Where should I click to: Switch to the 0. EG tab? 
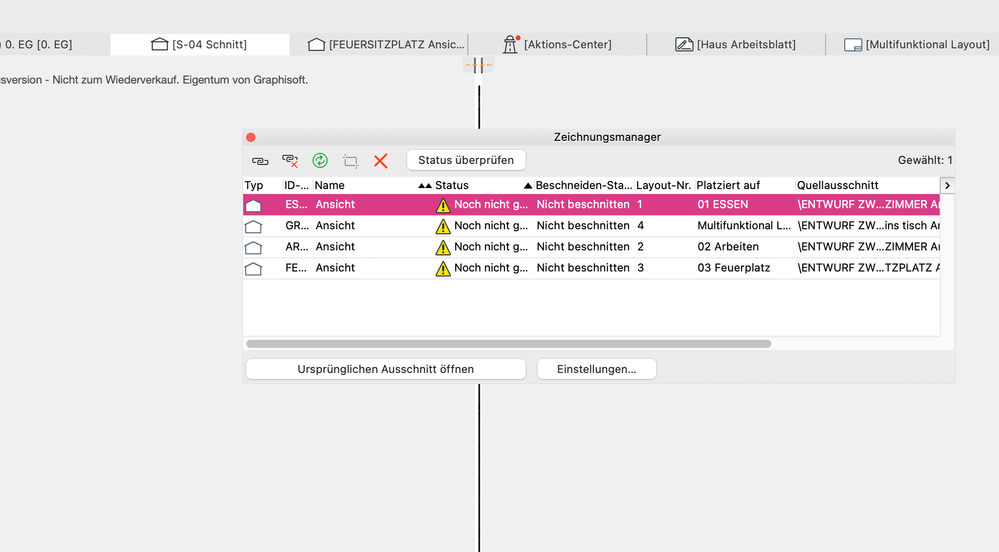54,45
